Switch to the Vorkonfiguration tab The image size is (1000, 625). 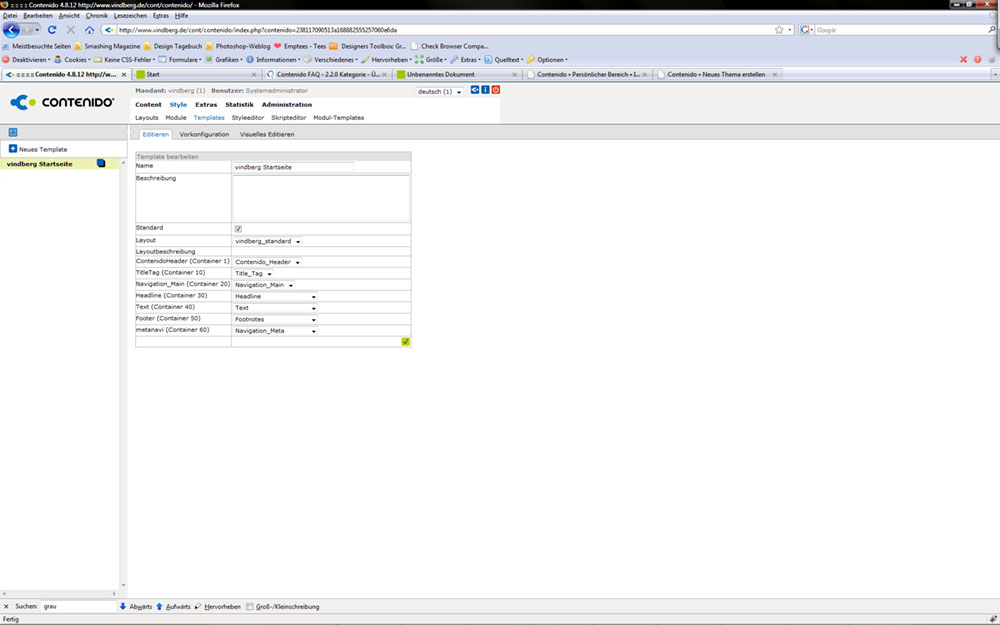coord(204,134)
